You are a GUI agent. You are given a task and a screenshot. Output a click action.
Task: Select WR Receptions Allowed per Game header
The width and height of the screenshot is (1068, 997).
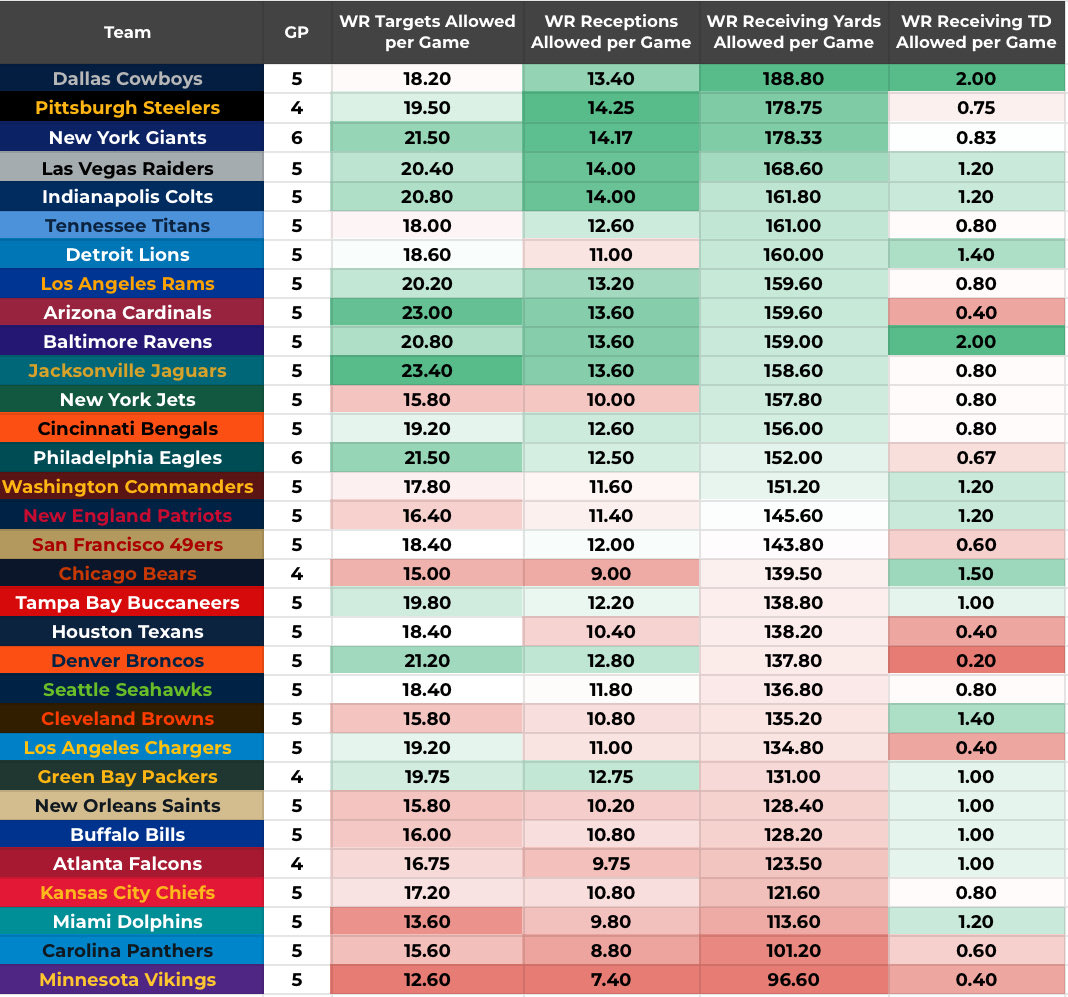(611, 32)
